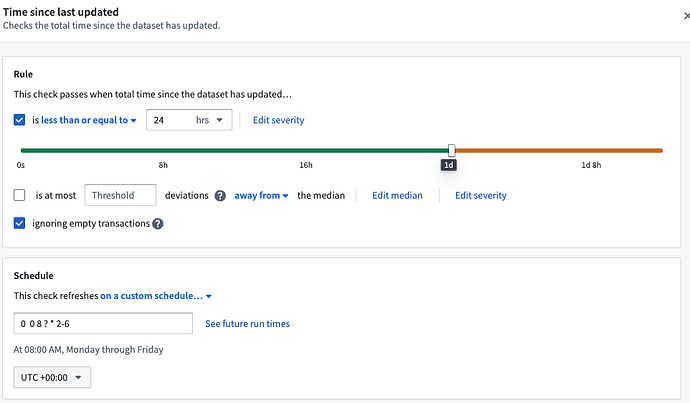
Task: Open the custom schedule dropdown
Action: tap(156, 297)
